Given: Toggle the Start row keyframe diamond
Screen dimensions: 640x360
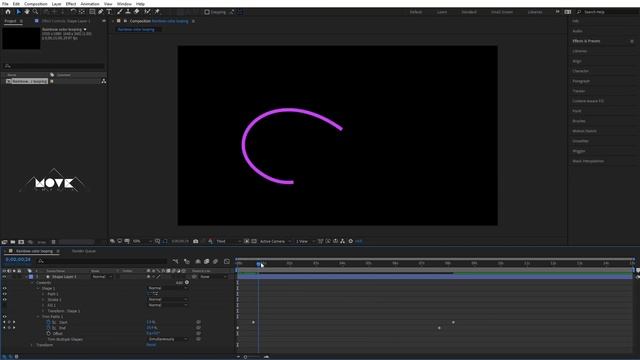Looking at the screenshot, I should pos(9,322).
